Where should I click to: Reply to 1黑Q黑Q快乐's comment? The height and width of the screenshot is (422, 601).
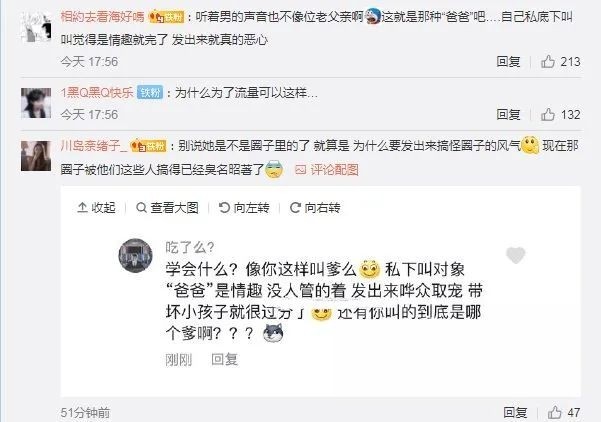coord(508,114)
